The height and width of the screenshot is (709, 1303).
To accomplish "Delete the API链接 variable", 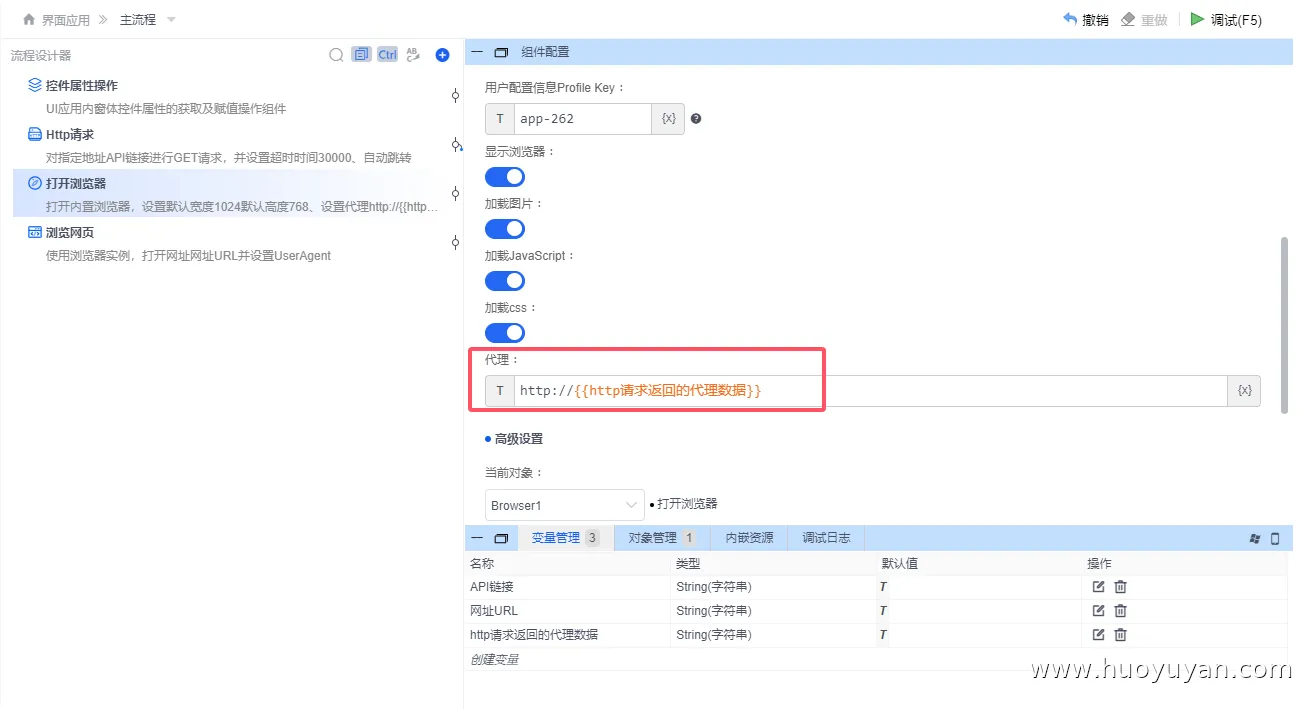I will (1120, 586).
